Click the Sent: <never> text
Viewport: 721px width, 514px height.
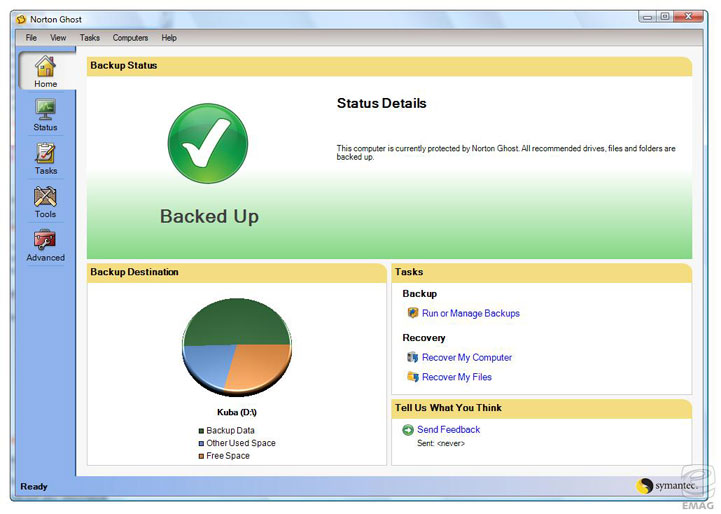pos(441,443)
